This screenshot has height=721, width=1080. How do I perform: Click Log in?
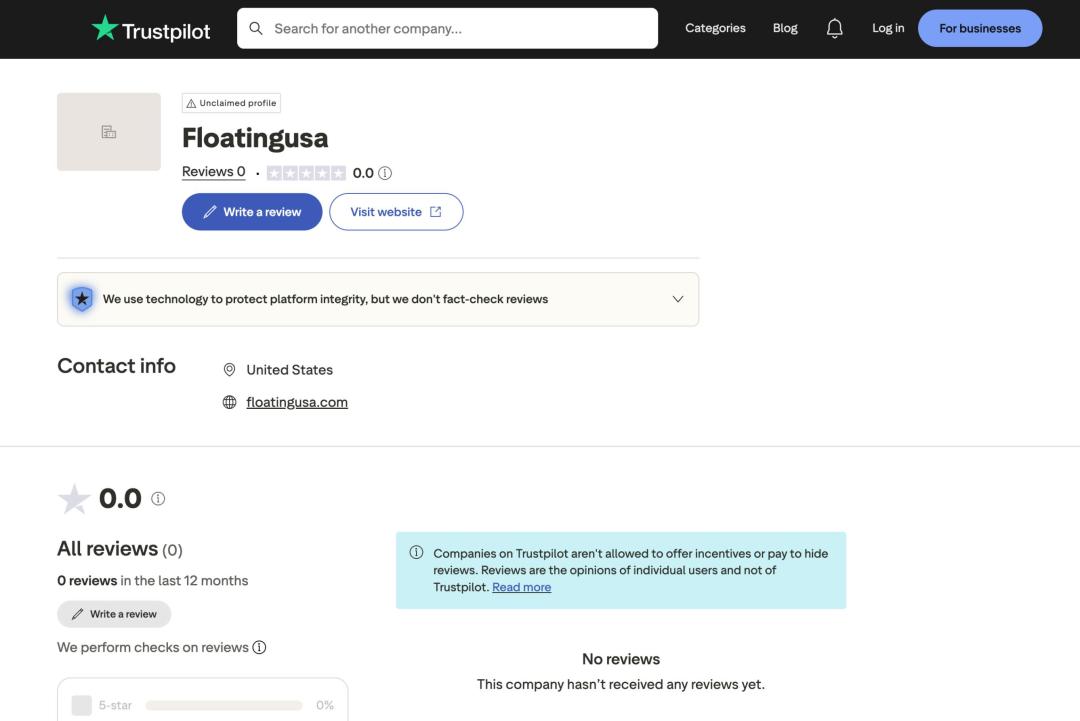pos(888,28)
